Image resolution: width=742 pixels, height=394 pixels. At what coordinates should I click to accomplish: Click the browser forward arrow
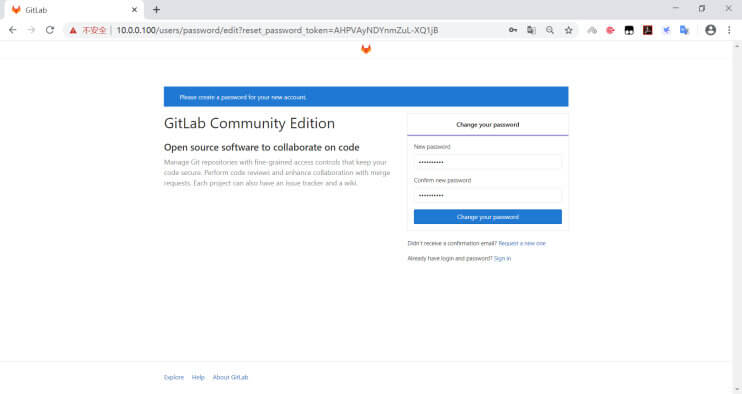[x=31, y=30]
